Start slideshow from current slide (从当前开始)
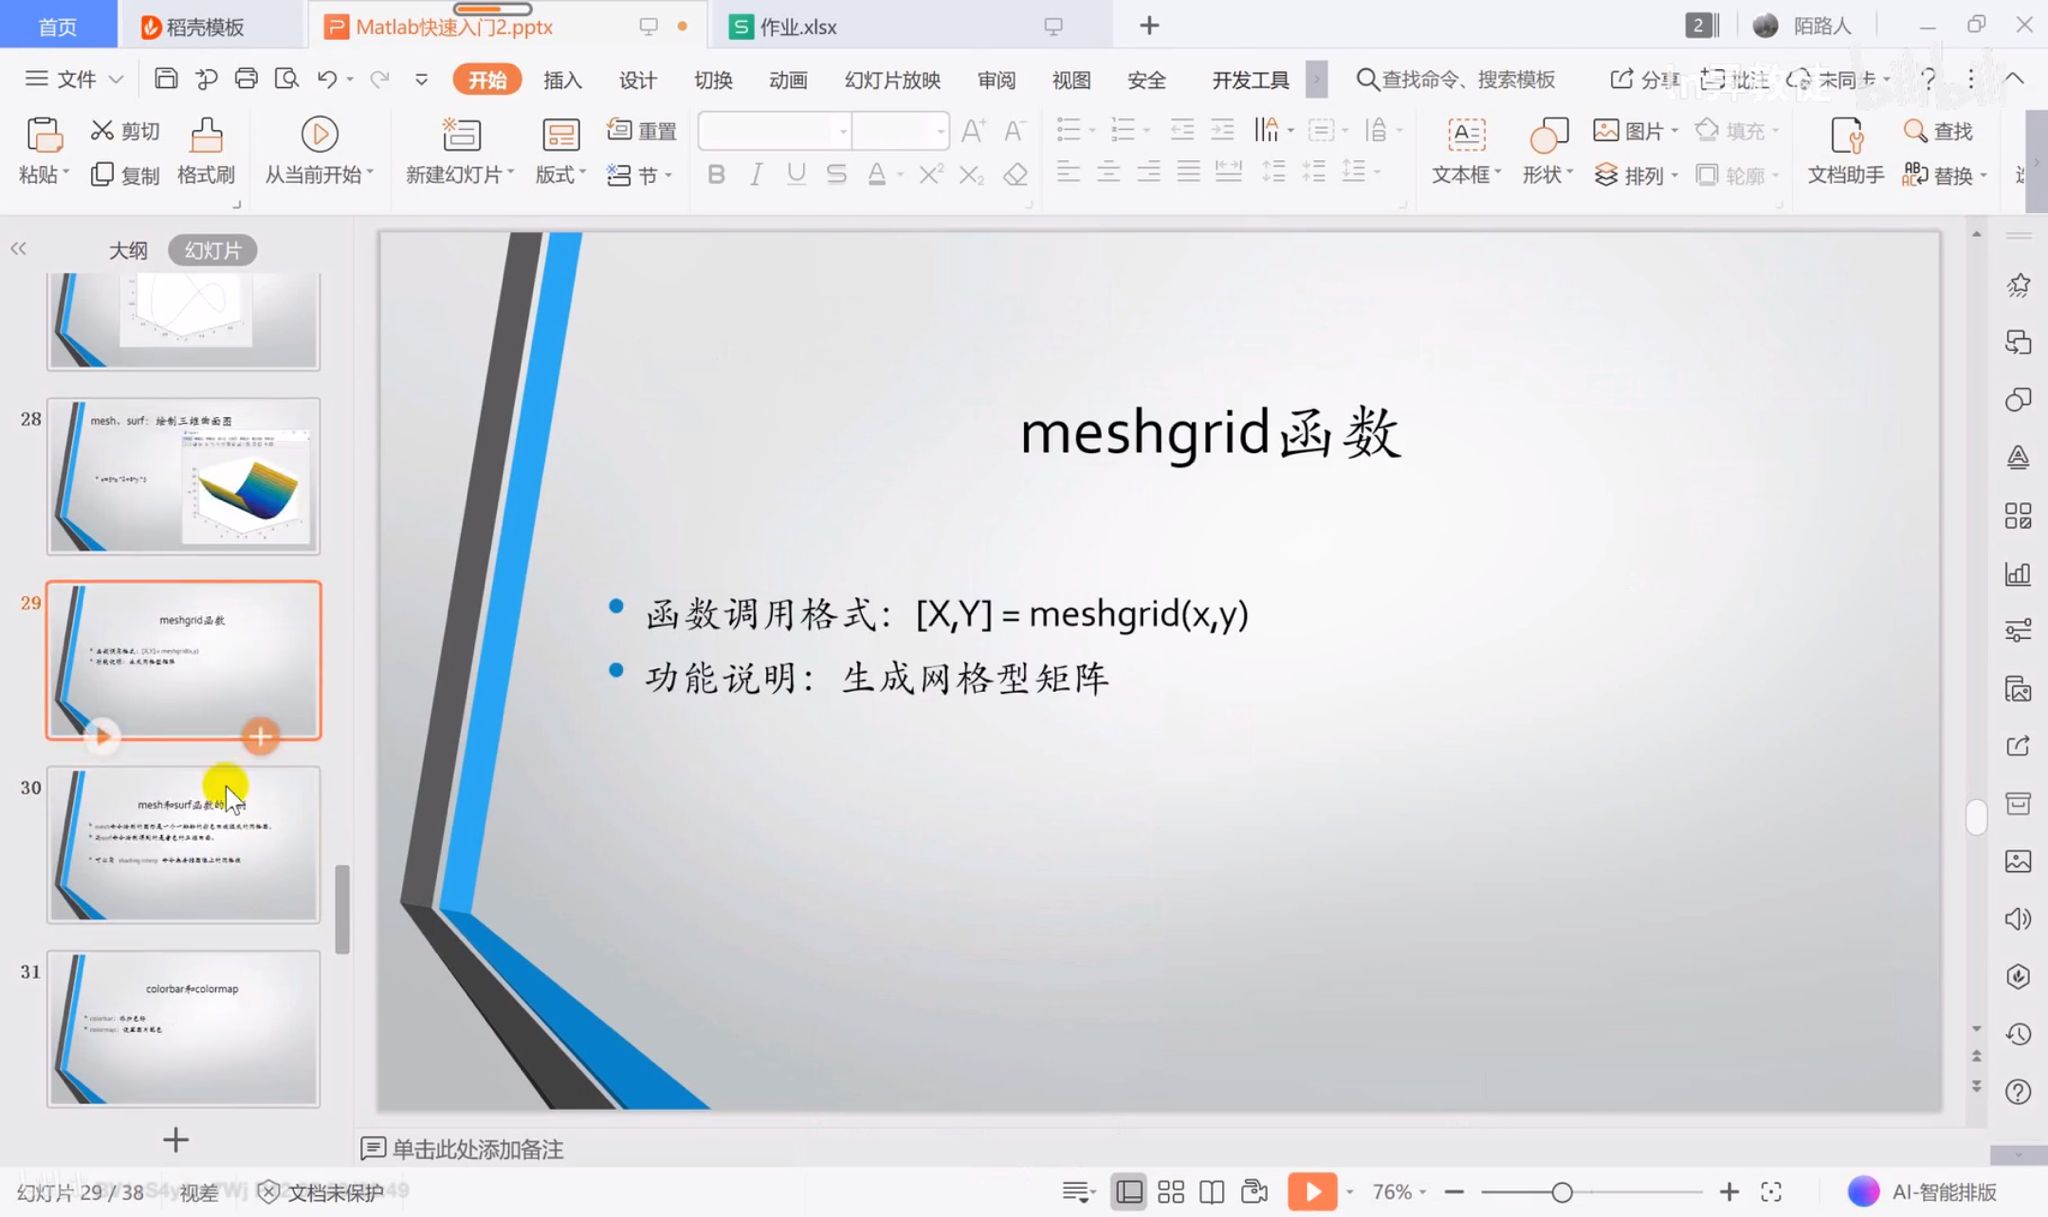Viewport: 2048px width, 1217px height. (319, 136)
